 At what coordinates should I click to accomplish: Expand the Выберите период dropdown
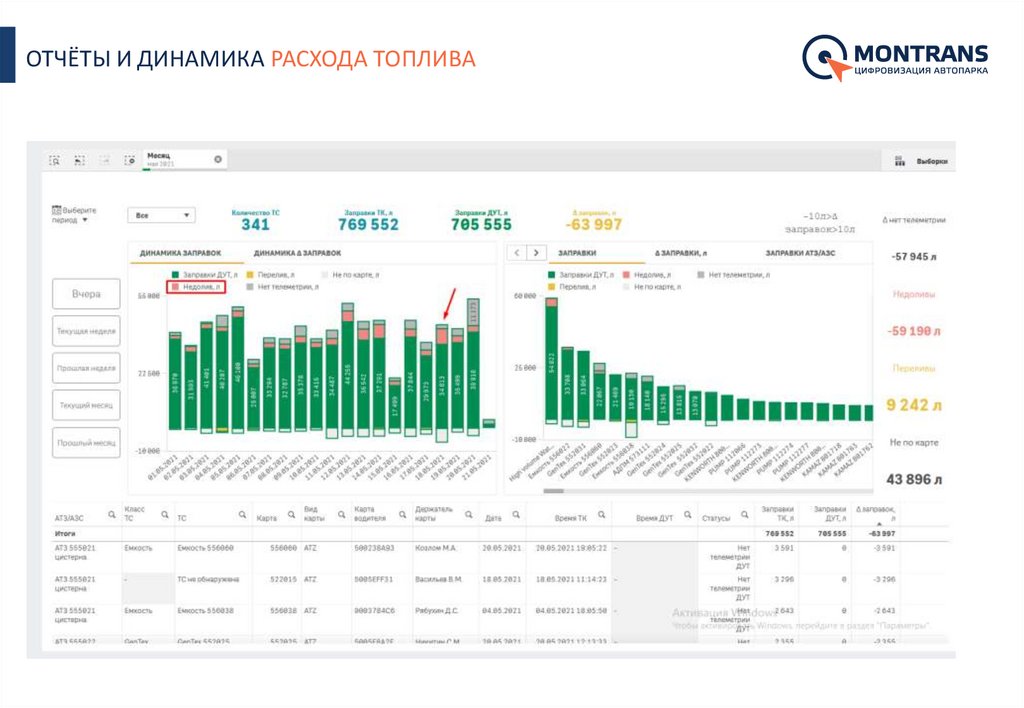coord(73,212)
